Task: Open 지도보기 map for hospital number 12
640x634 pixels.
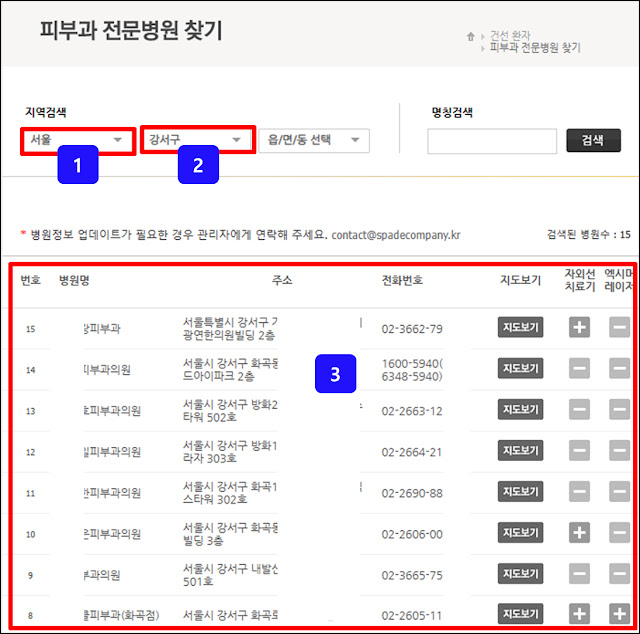Action: click(x=520, y=450)
